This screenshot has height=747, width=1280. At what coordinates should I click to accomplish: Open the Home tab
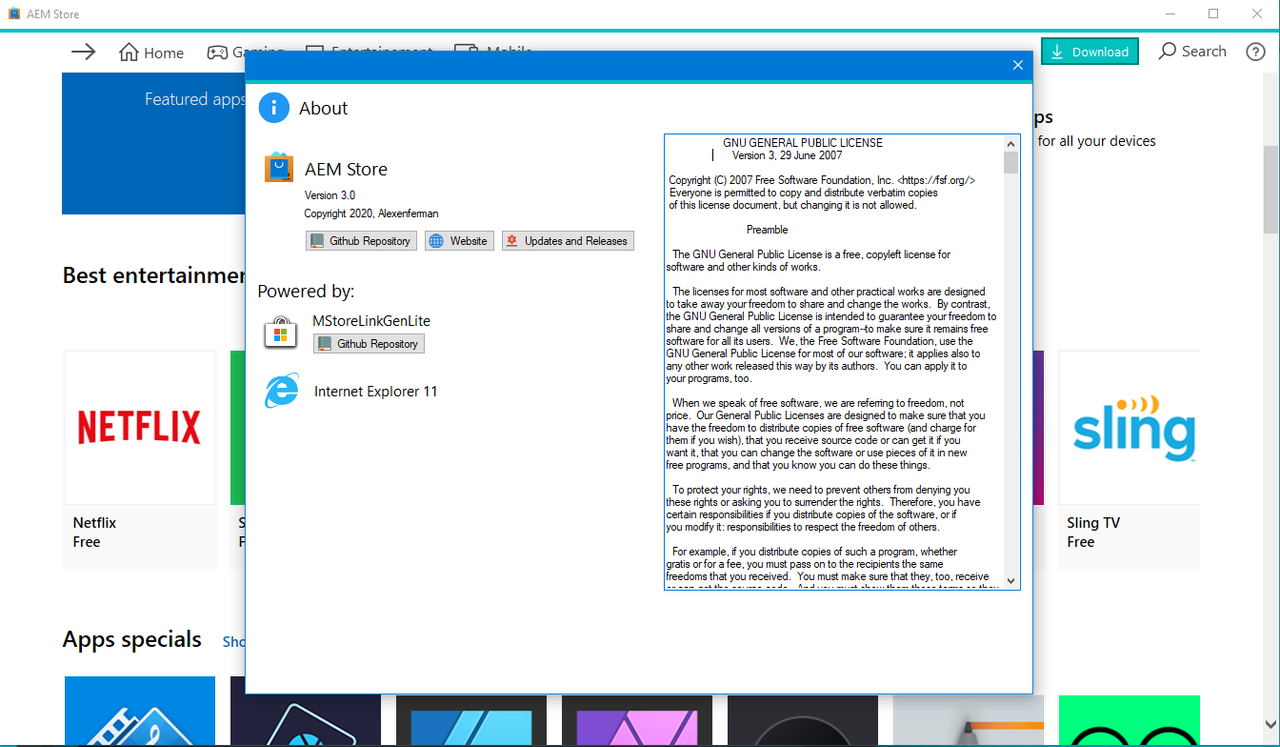[151, 53]
